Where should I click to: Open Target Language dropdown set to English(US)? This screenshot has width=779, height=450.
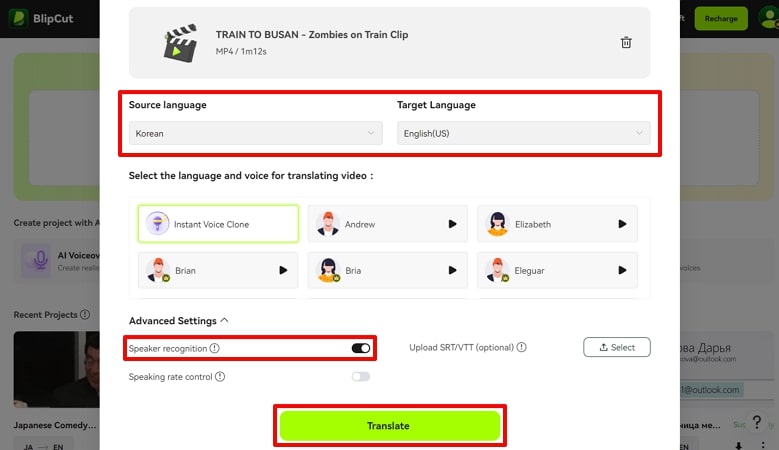pyautogui.click(x=523, y=133)
